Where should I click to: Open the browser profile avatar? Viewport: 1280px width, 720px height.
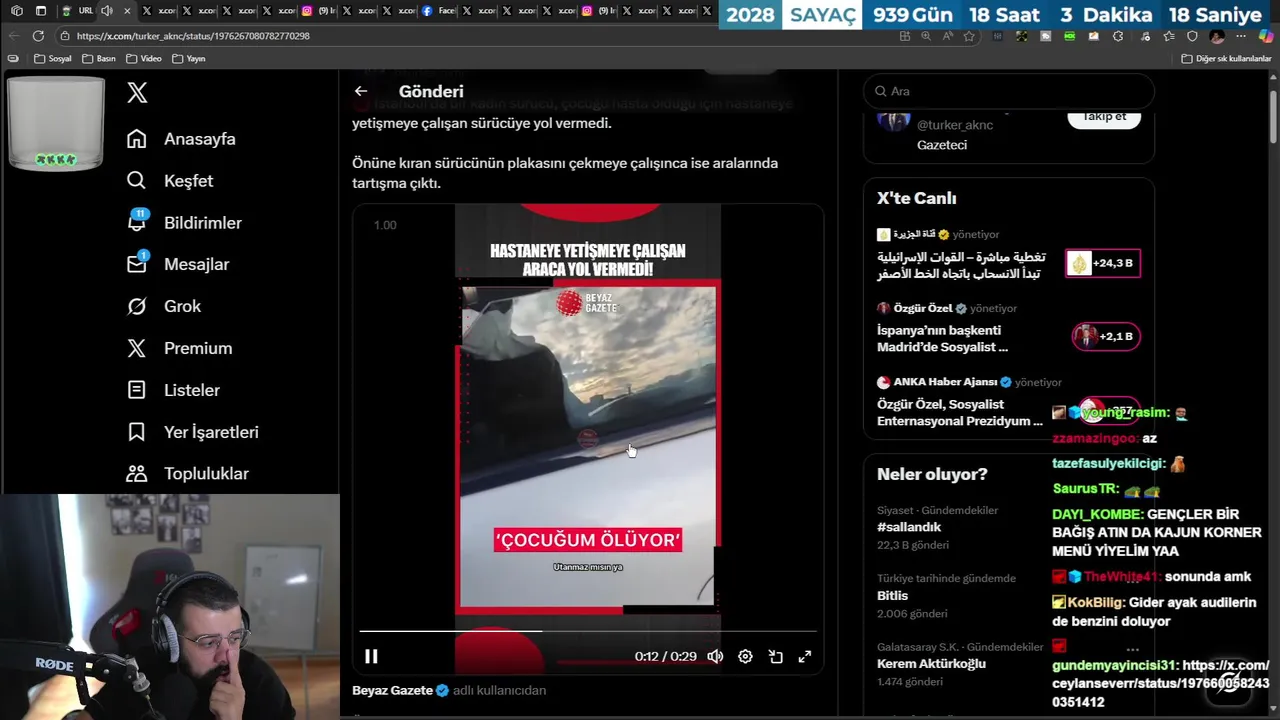[1217, 36]
